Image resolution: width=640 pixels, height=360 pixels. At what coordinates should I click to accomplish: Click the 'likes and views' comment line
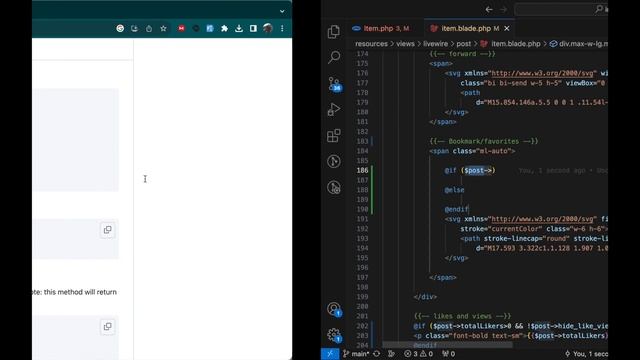click(x=462, y=316)
